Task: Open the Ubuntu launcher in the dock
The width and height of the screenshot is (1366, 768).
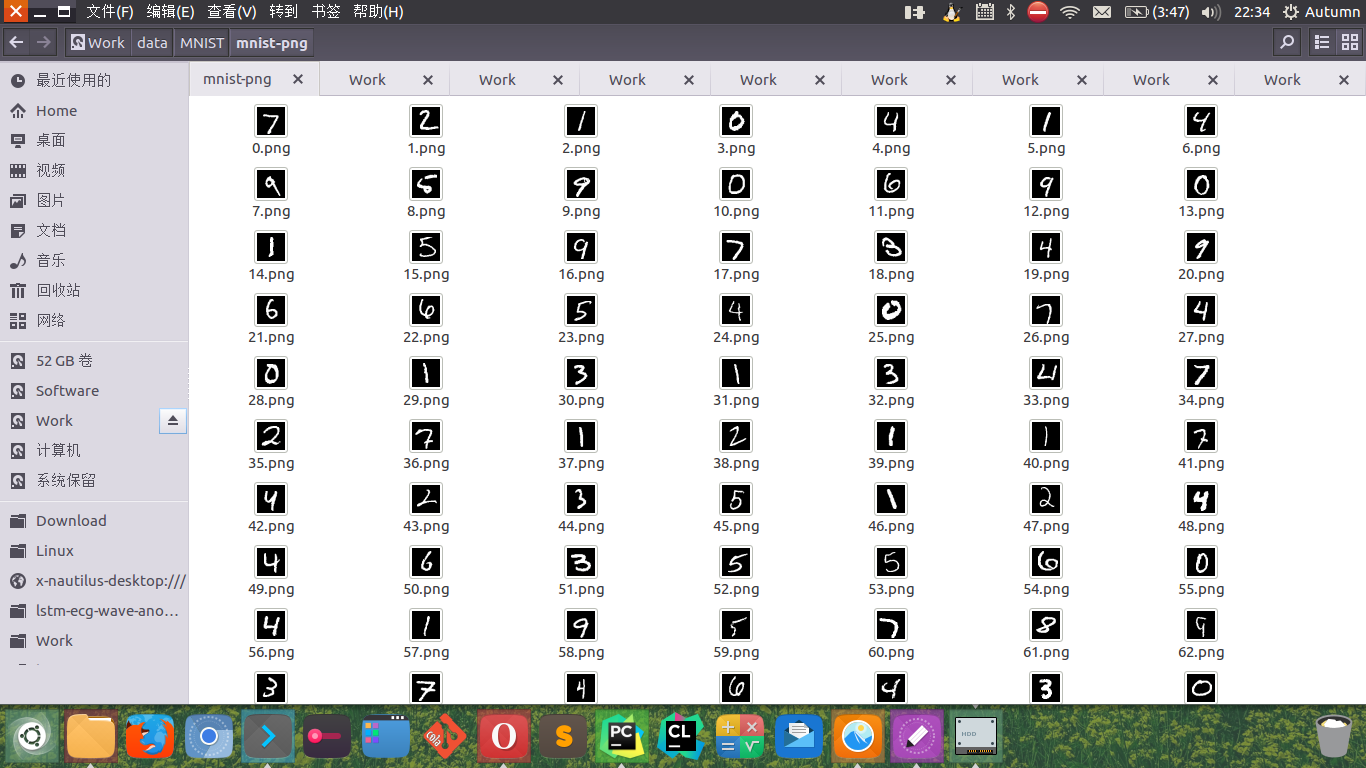Action: tap(32, 737)
